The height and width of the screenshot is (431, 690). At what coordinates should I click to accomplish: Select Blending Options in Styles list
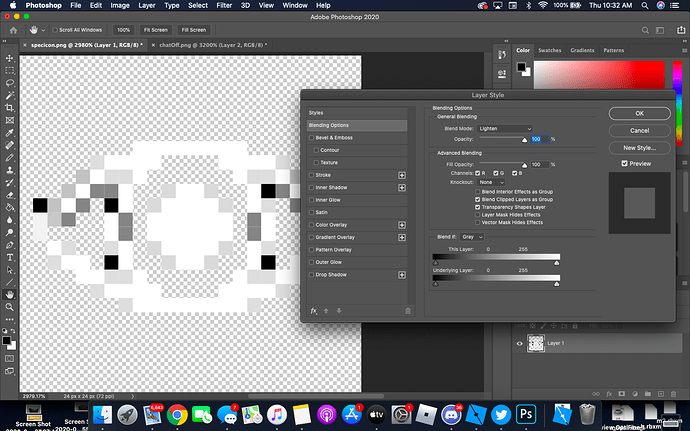(x=357, y=125)
